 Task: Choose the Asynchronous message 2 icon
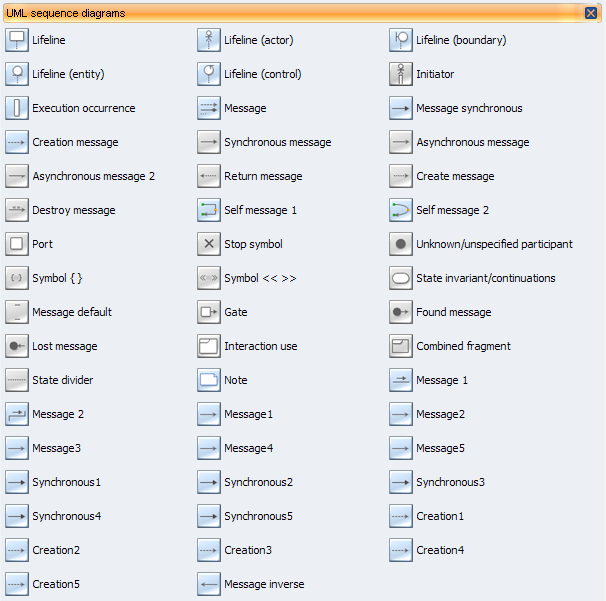point(17,176)
